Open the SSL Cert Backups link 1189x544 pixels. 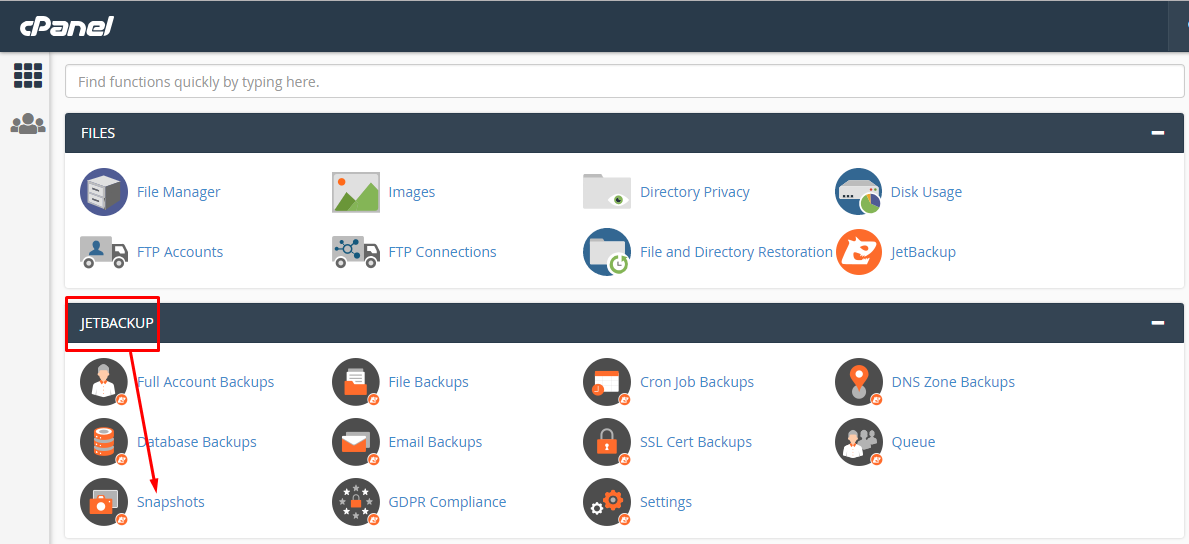pos(696,442)
